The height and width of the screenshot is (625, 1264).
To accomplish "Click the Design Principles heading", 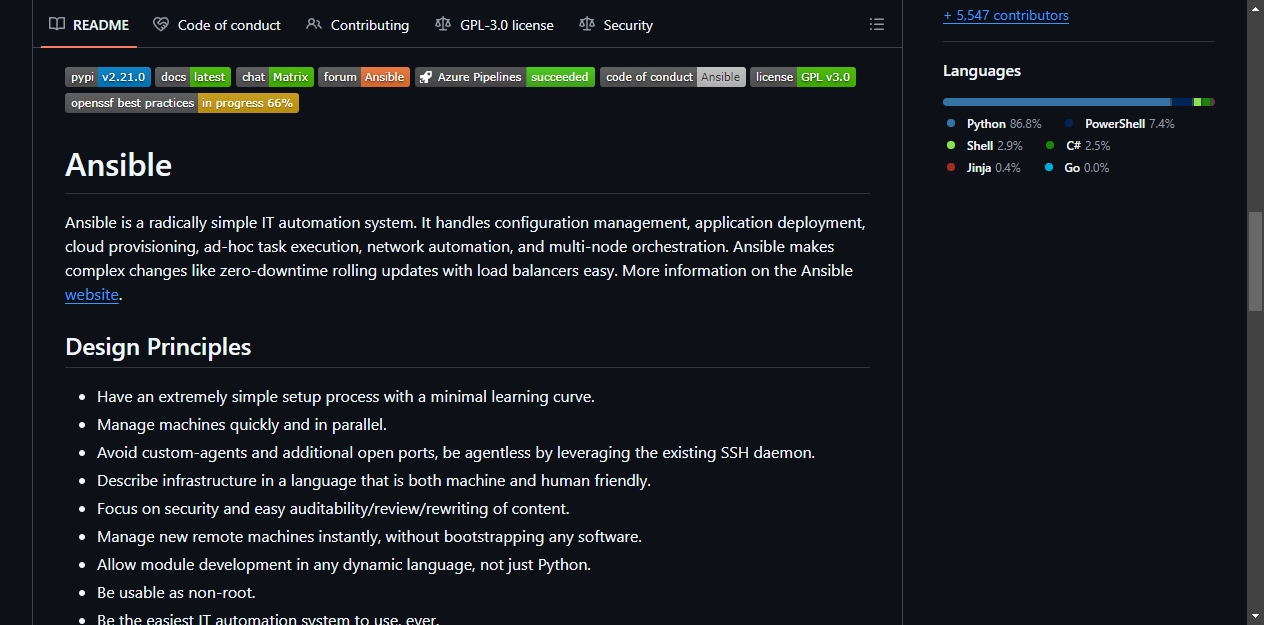I will 158,347.
